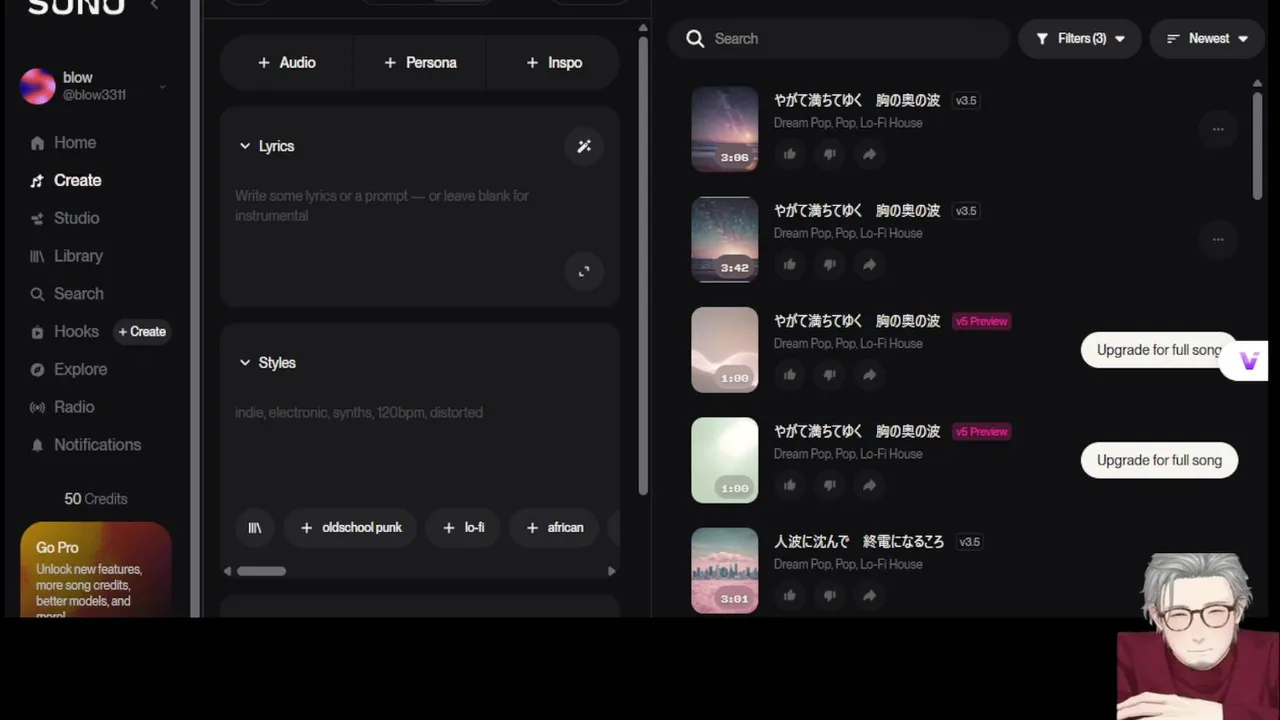The width and height of the screenshot is (1280, 720).
Task: Share the first v5 Preview song
Action: [869, 375]
